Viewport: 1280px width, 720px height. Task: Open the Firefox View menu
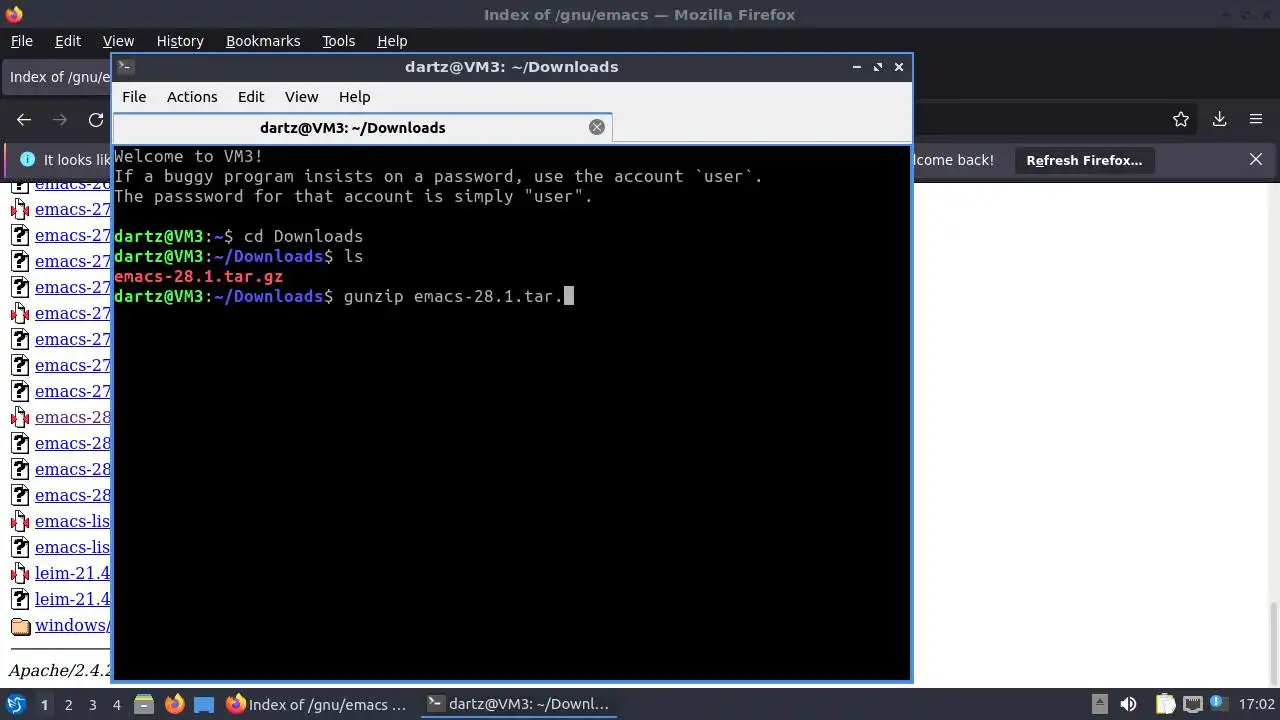point(118,41)
